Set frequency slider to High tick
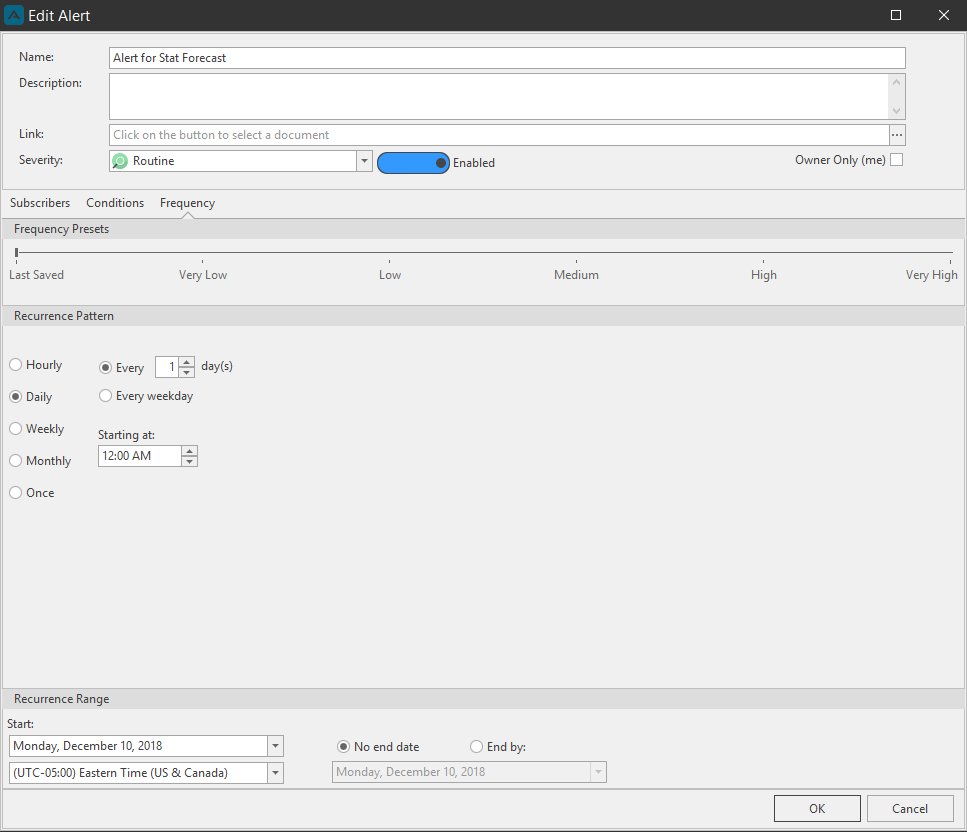The height and width of the screenshot is (832, 967). point(763,262)
